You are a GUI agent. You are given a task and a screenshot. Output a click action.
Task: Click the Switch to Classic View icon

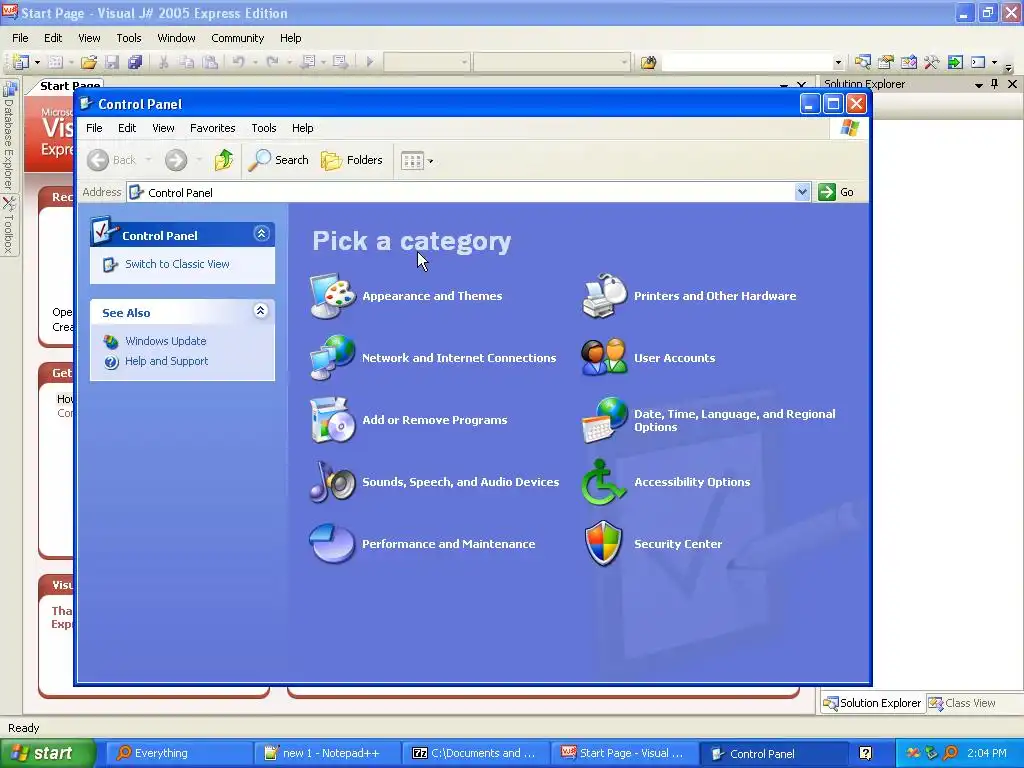(x=110, y=264)
